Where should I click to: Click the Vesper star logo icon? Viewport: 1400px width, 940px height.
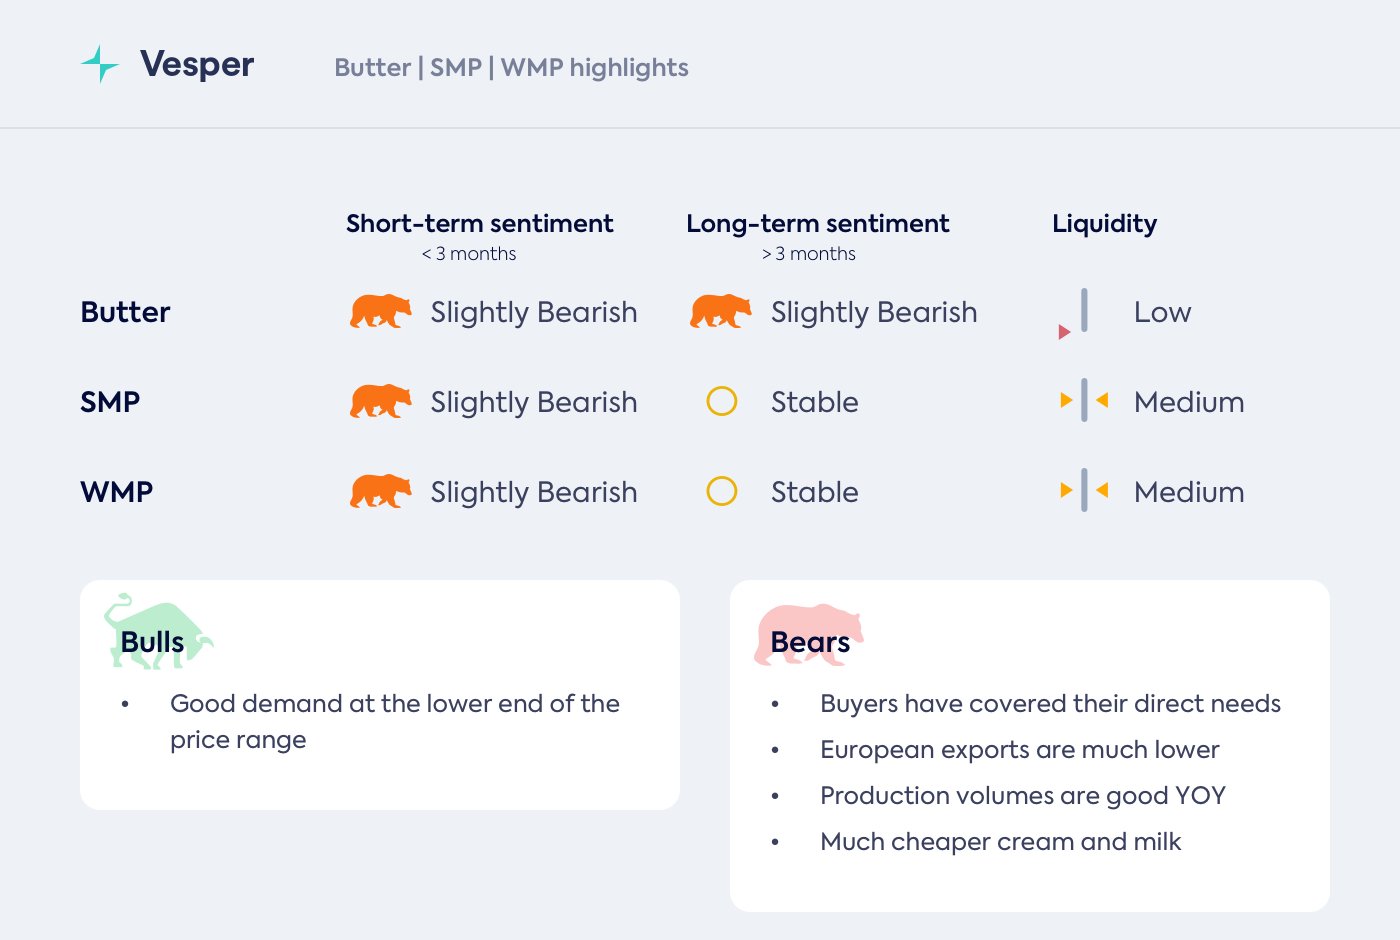pyautogui.click(x=100, y=64)
